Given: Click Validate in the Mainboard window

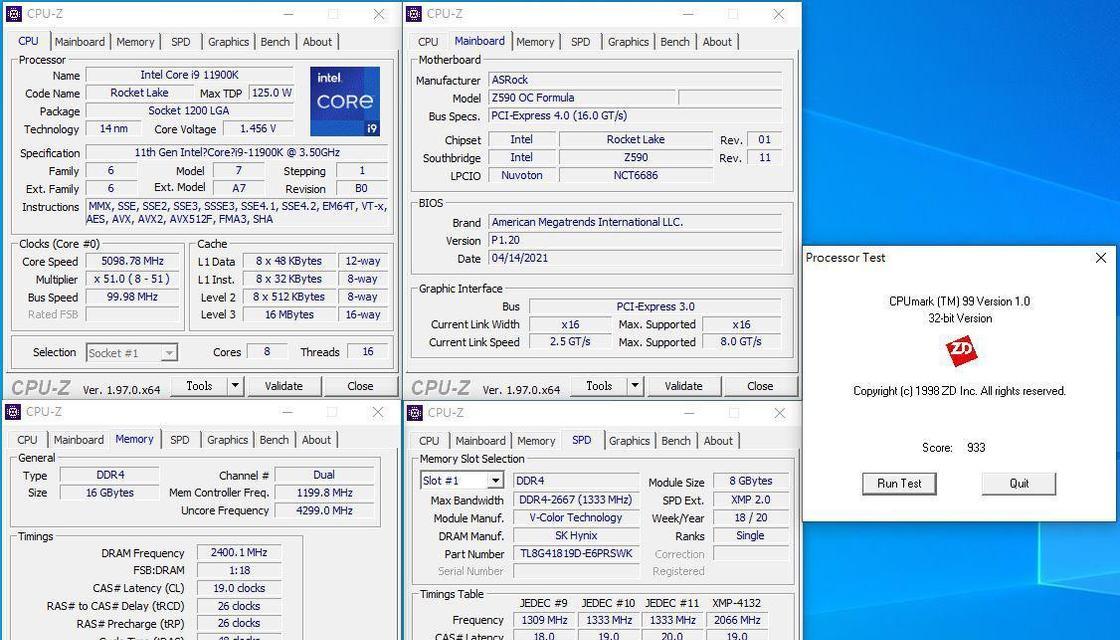Looking at the screenshot, I should (x=684, y=386).
